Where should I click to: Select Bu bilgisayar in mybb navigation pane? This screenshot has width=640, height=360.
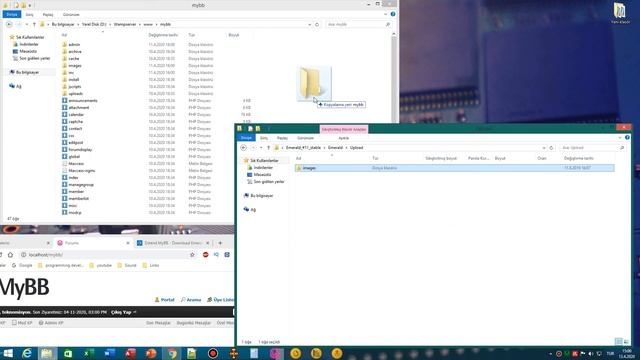(27, 72)
